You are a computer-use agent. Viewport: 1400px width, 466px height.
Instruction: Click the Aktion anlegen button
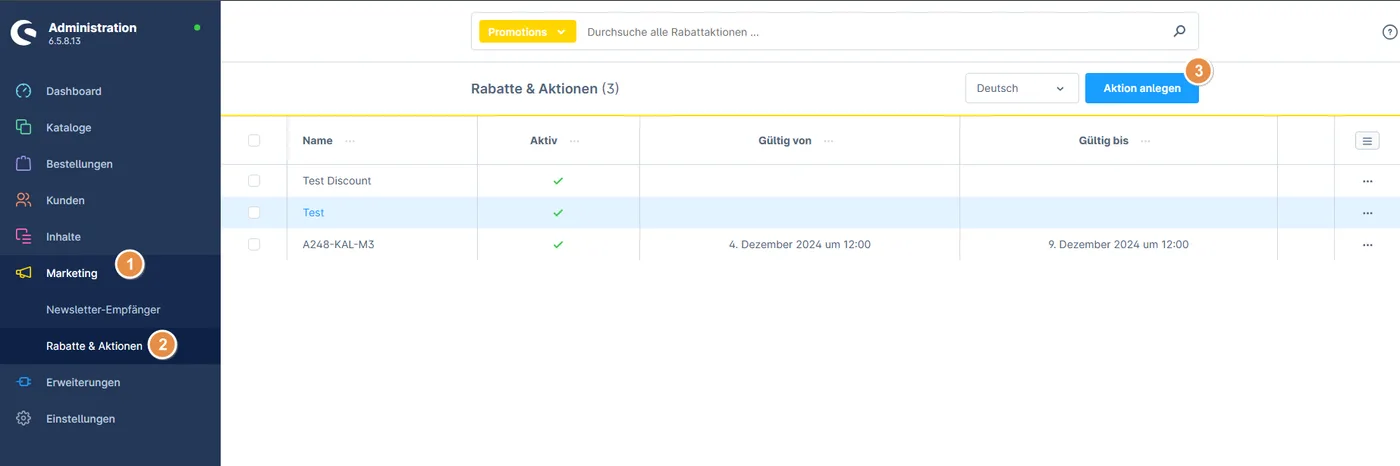[1142, 88]
